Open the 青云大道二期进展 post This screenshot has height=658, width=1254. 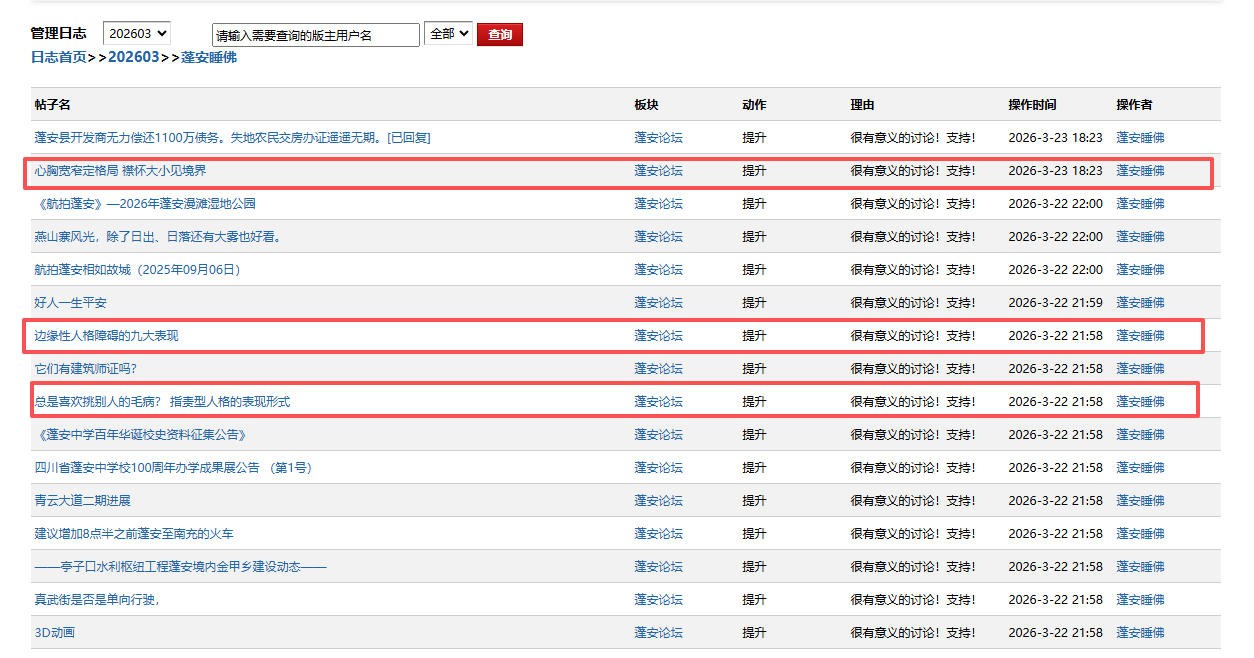[82, 501]
